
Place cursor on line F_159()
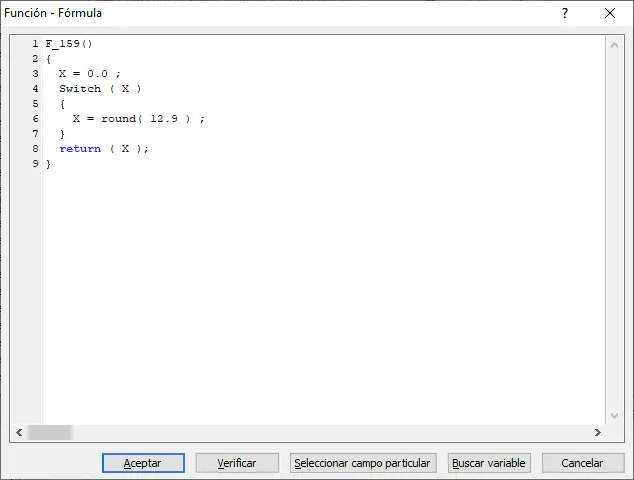[x=69, y=44]
